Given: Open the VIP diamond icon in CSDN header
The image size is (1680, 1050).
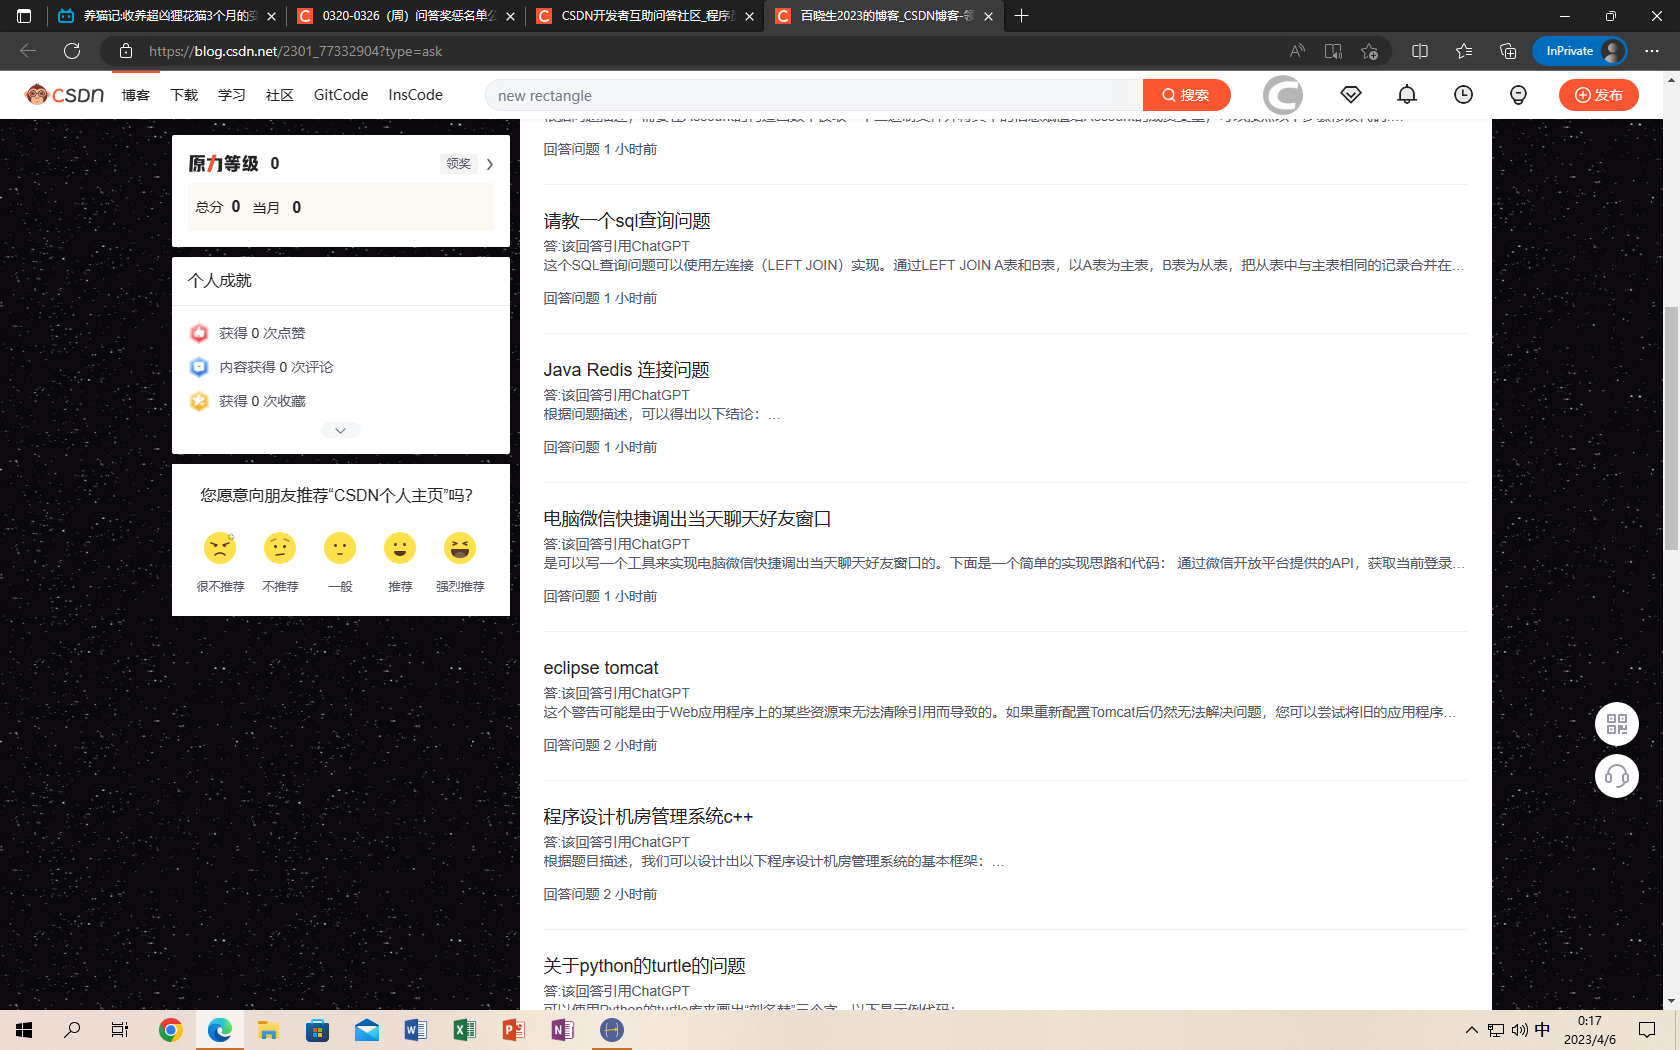Looking at the screenshot, I should [1351, 95].
